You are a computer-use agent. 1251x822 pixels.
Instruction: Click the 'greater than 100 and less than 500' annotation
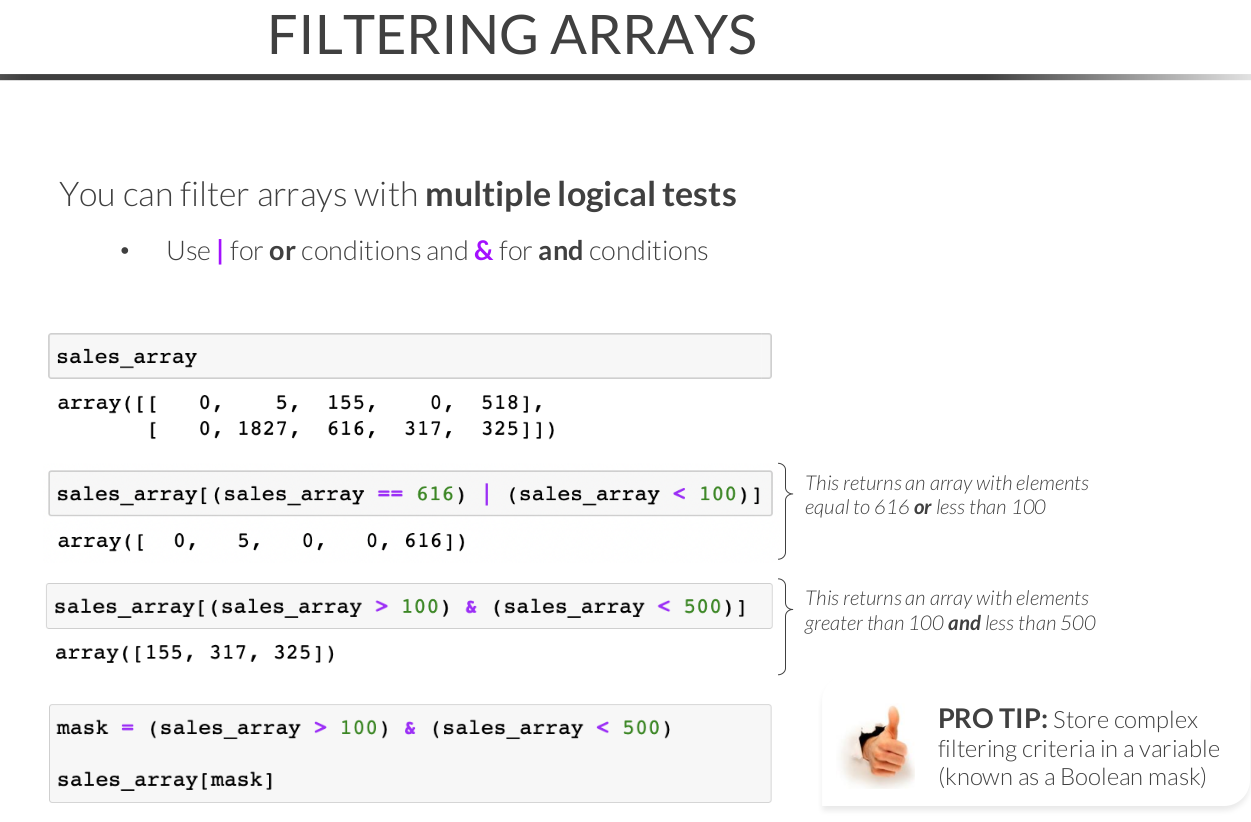pos(950,611)
